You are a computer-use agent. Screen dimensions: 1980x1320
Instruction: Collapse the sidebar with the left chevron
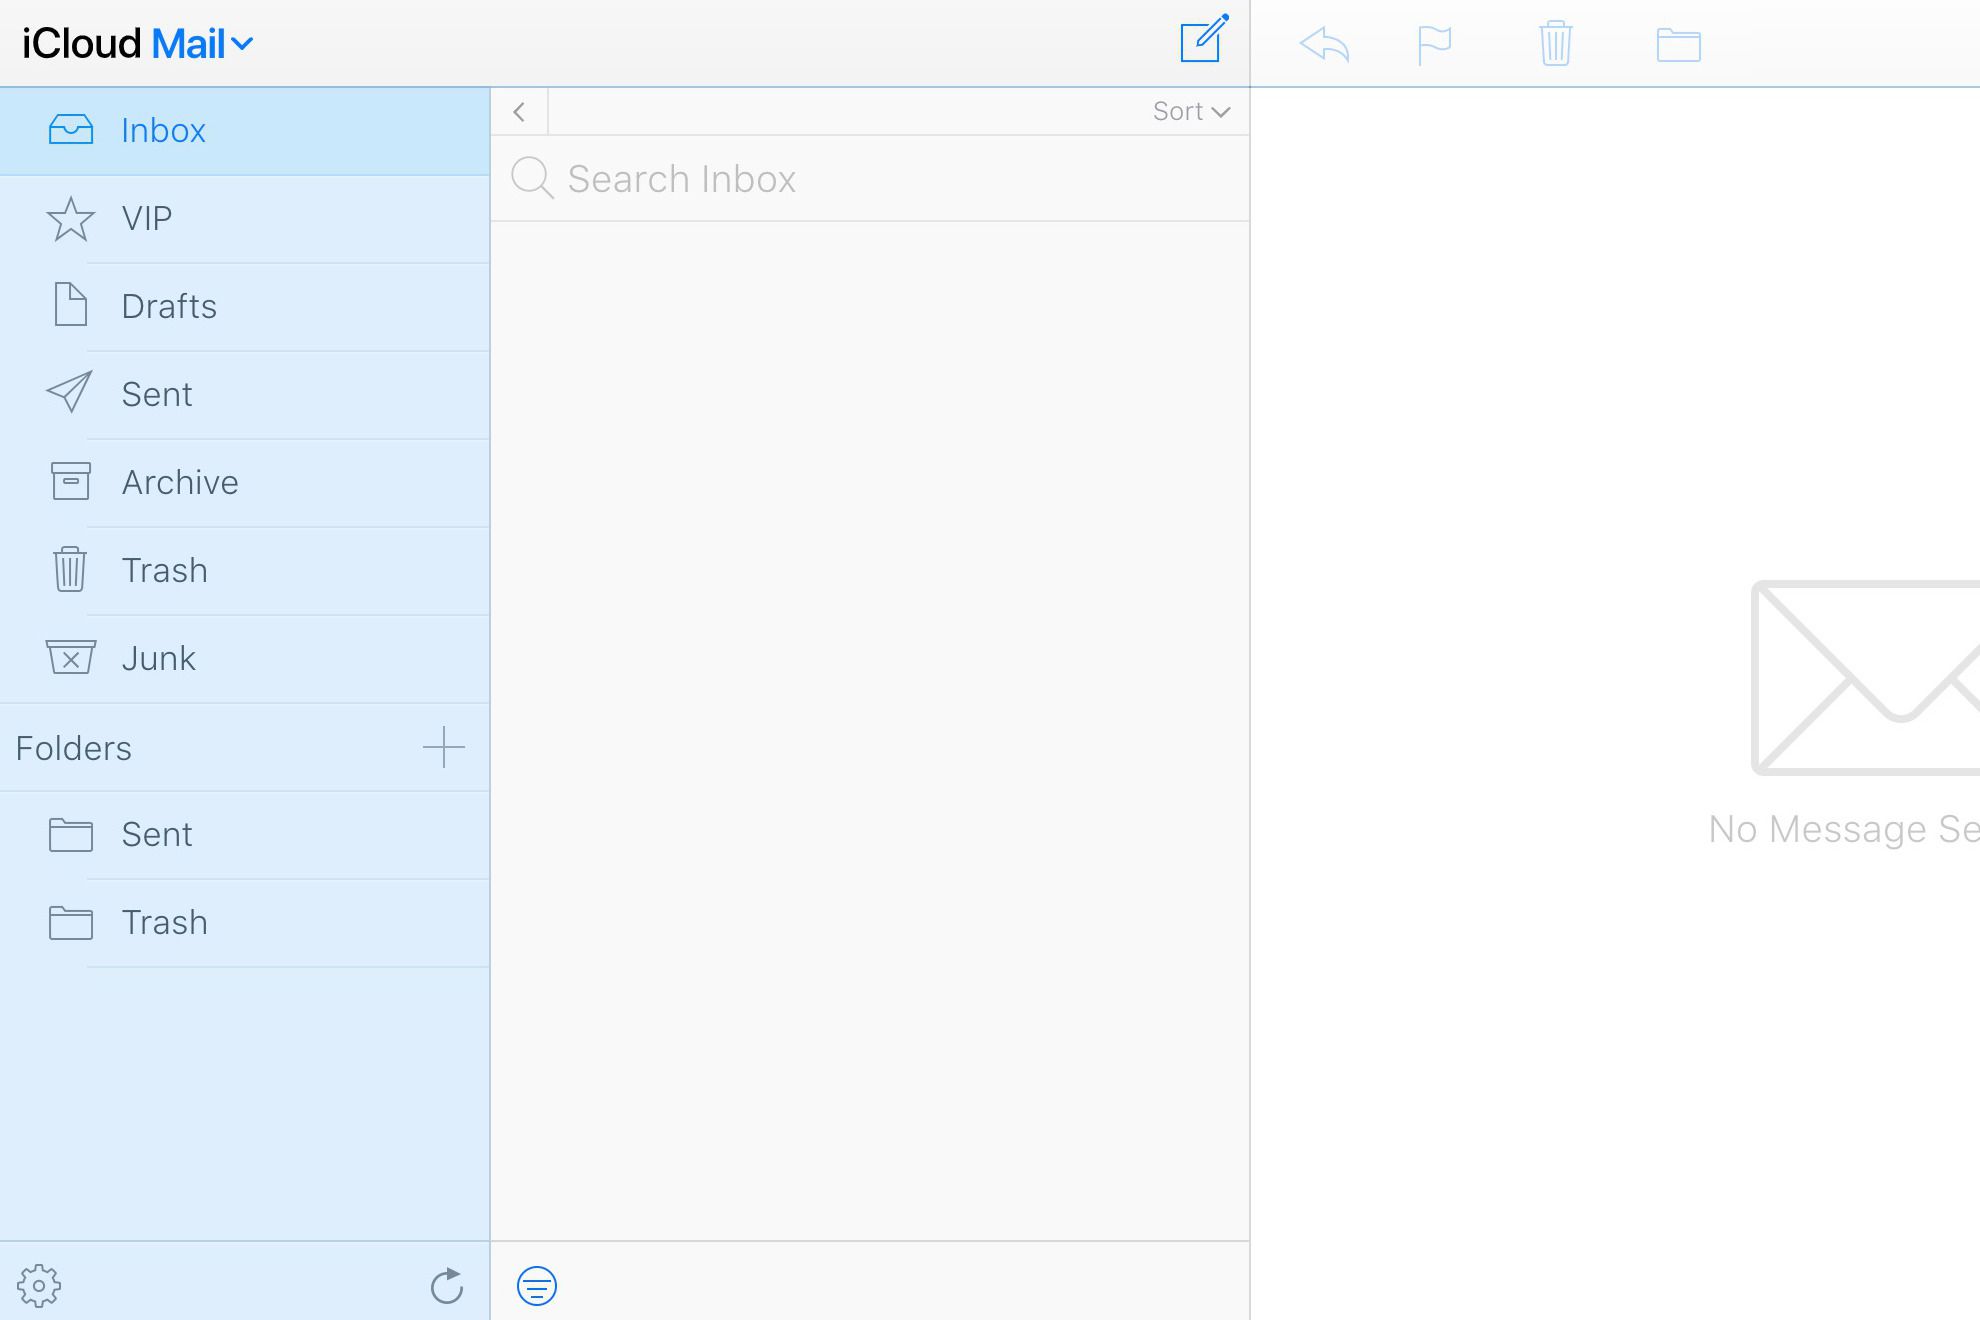point(519,112)
